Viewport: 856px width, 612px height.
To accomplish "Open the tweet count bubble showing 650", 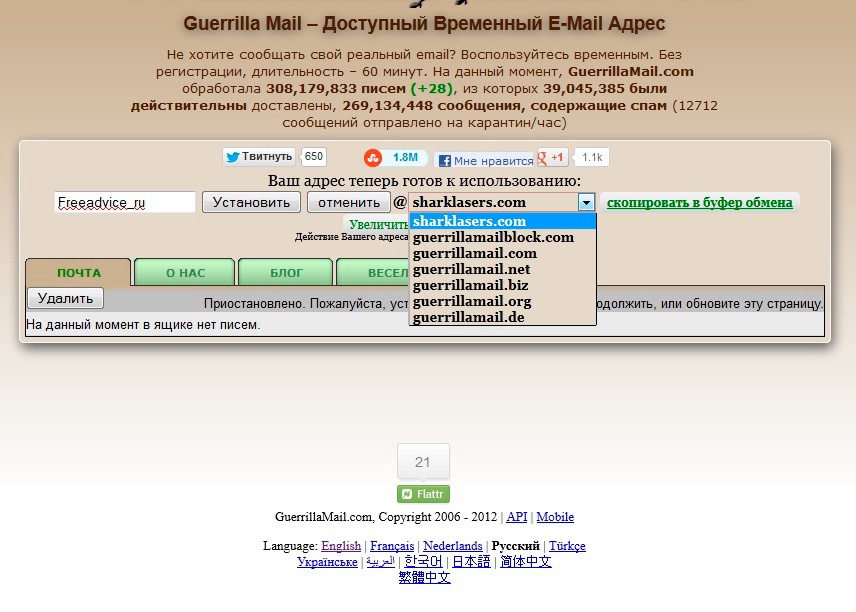I will coord(313,157).
